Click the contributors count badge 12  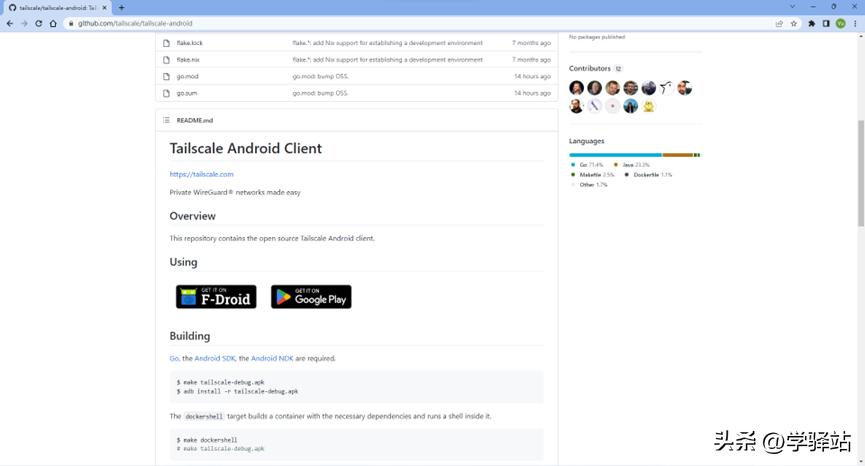(618, 69)
